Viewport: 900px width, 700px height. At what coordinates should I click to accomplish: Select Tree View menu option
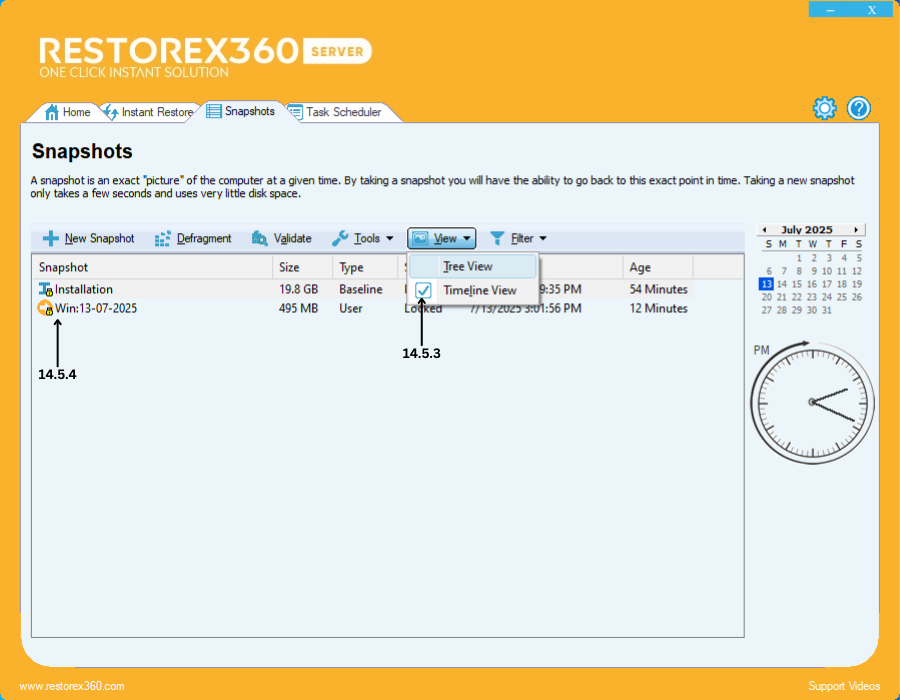[473, 267]
